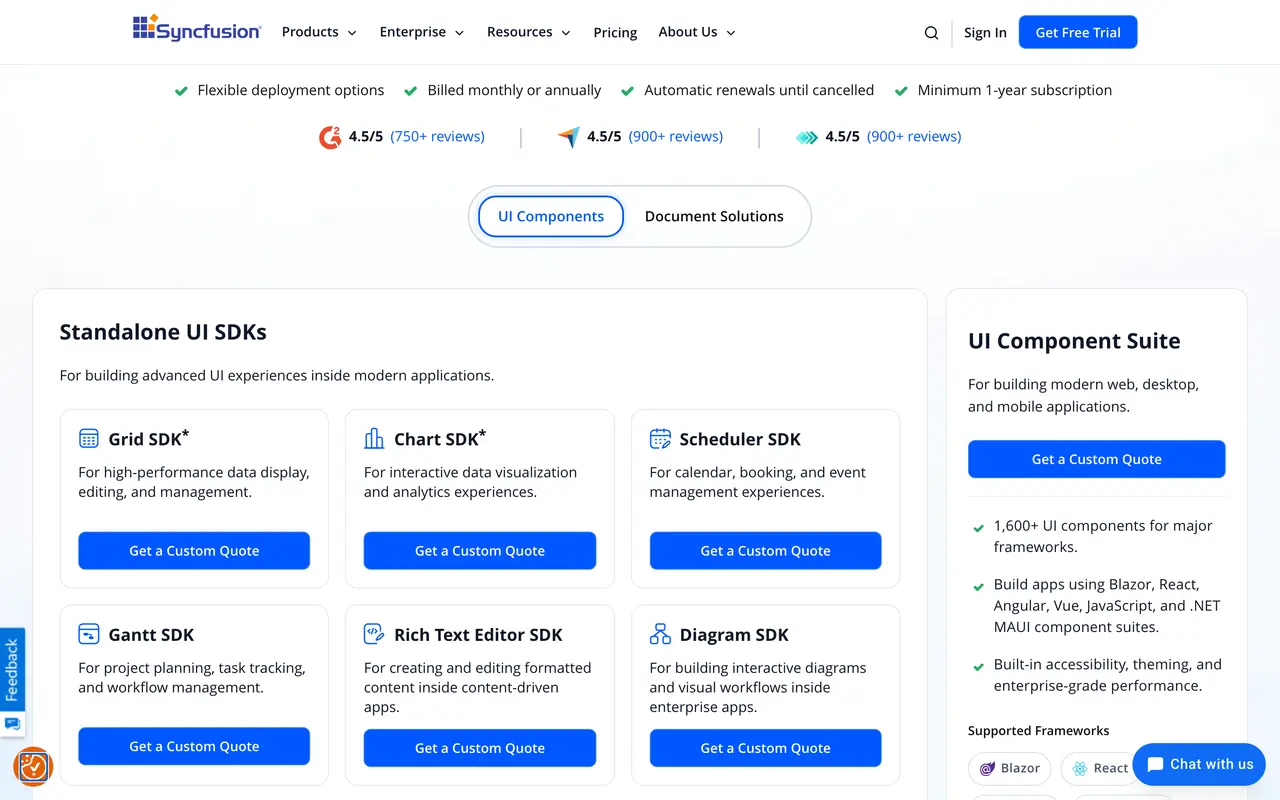Click the Standalone UI SDKs heading
1280x800 pixels.
tap(163, 332)
